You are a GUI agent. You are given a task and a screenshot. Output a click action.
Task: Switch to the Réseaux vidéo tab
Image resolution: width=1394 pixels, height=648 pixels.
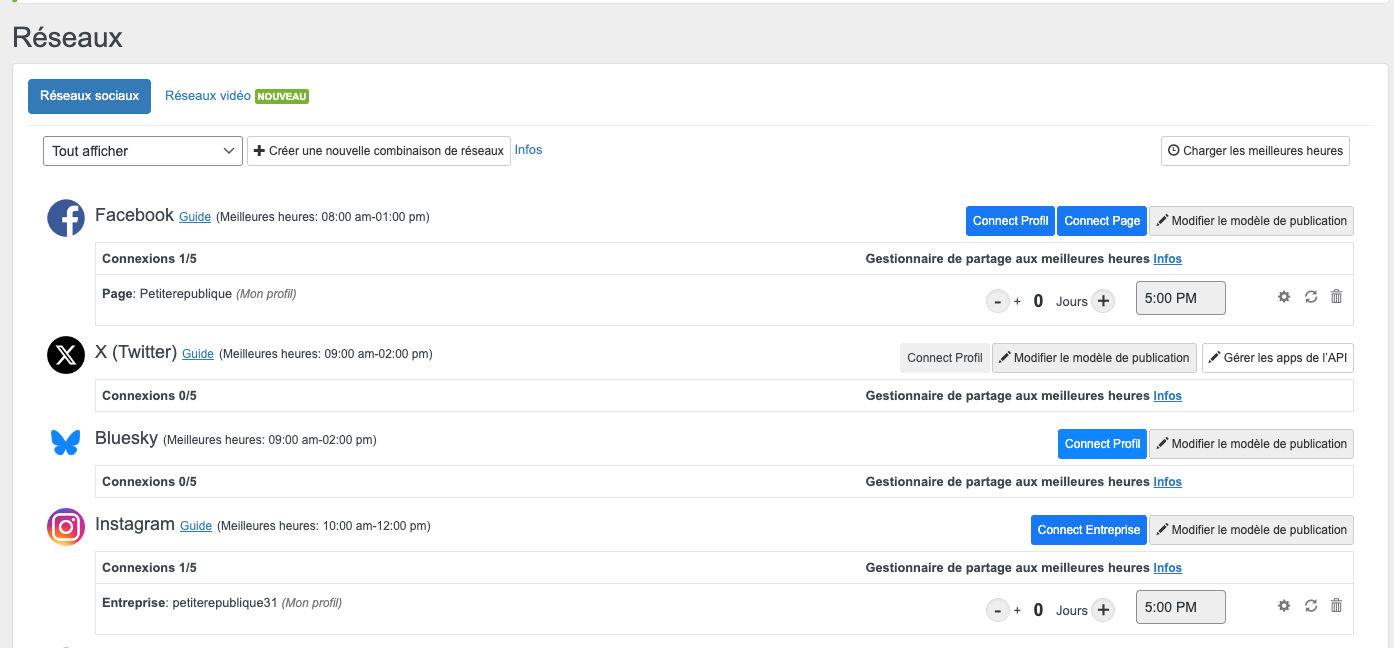[208, 96]
